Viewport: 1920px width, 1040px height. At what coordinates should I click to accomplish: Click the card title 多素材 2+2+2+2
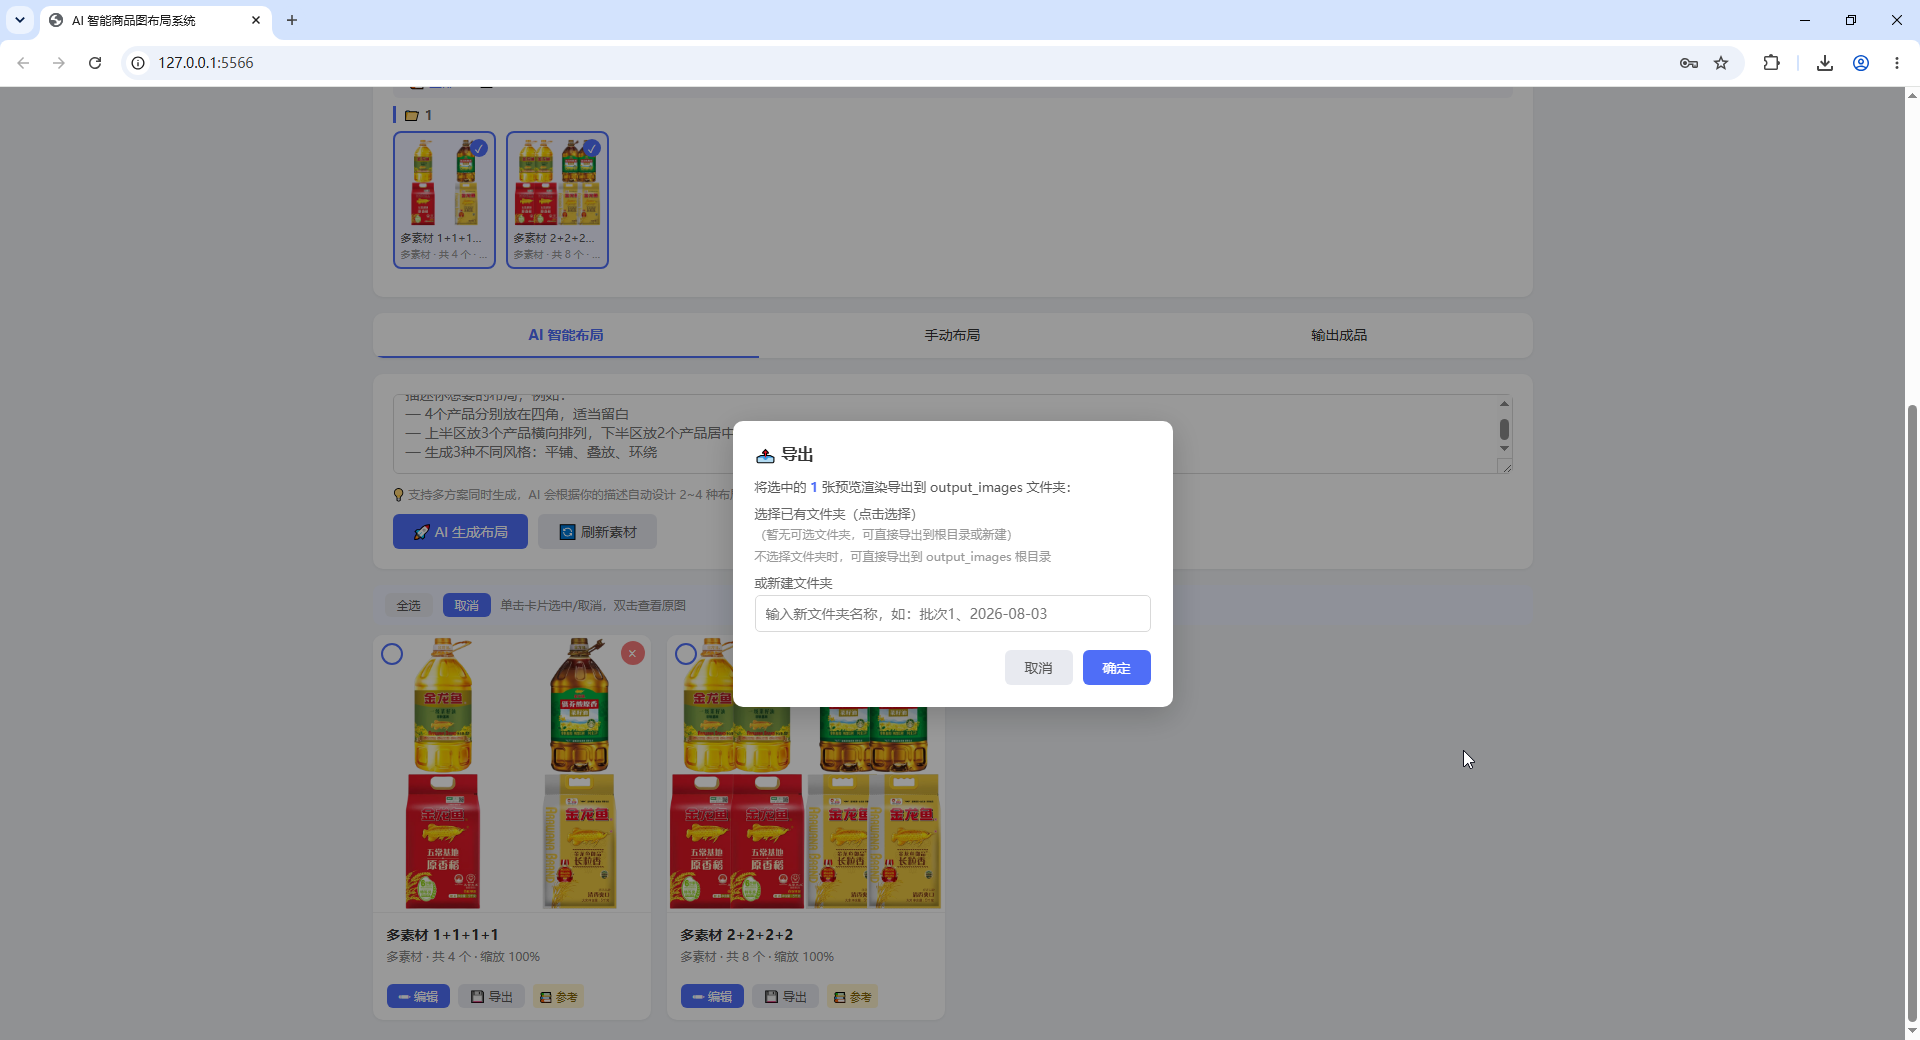[736, 935]
